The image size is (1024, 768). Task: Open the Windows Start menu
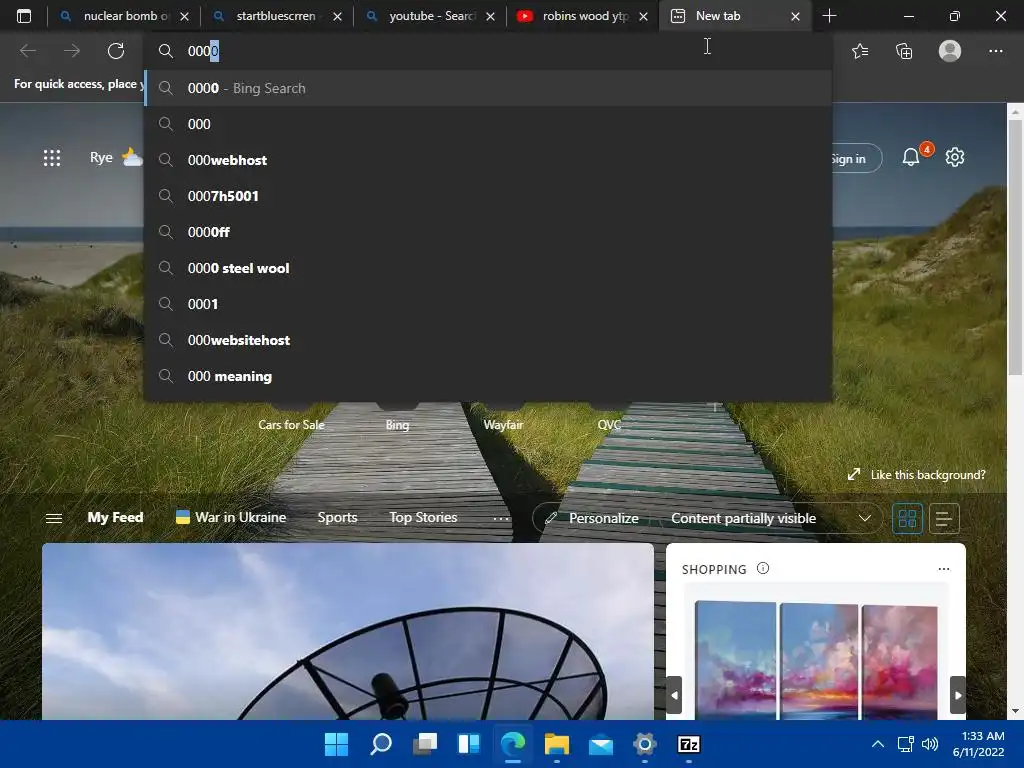tap(336, 744)
